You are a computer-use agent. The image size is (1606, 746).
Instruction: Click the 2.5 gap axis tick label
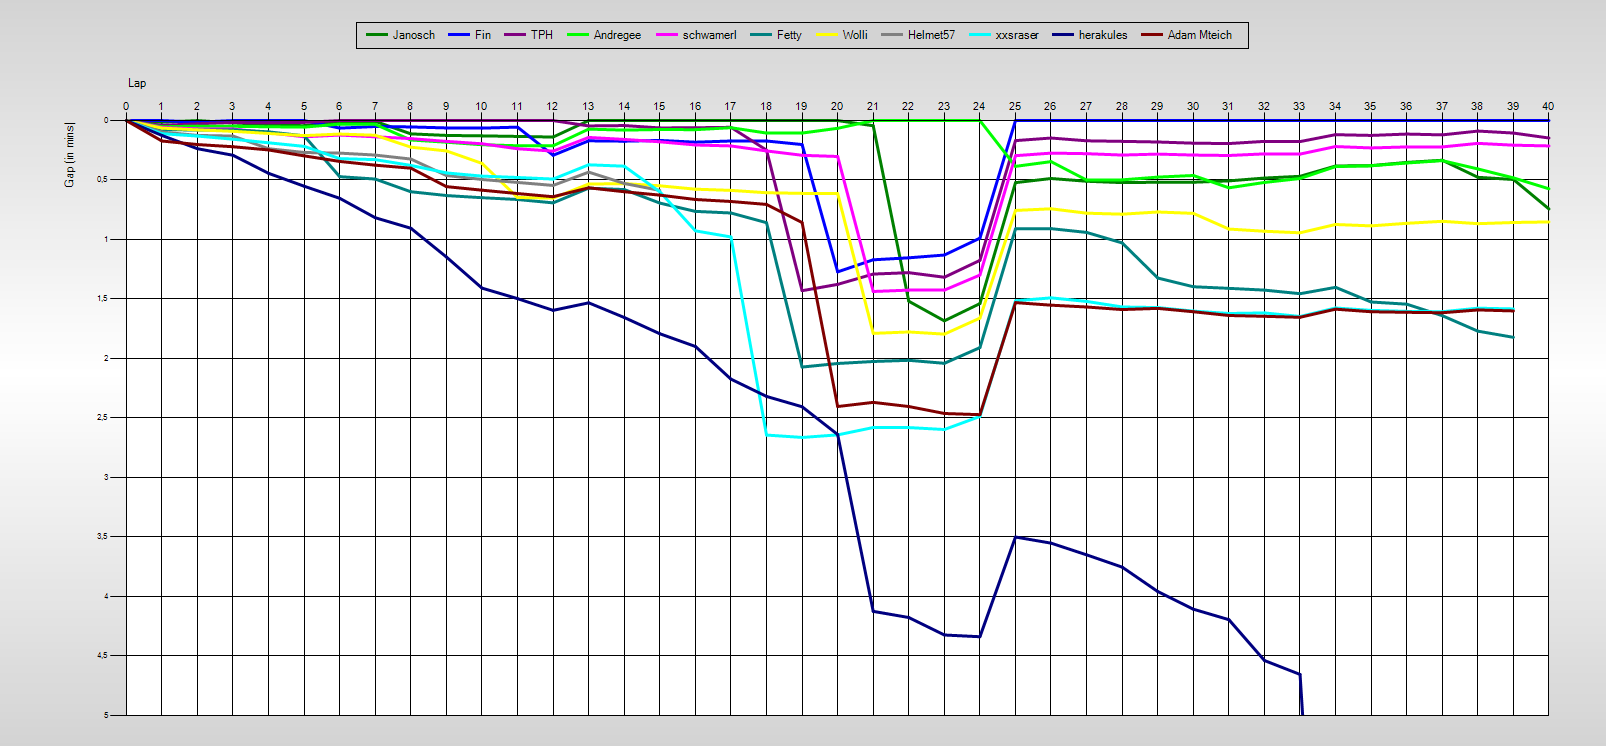point(101,418)
